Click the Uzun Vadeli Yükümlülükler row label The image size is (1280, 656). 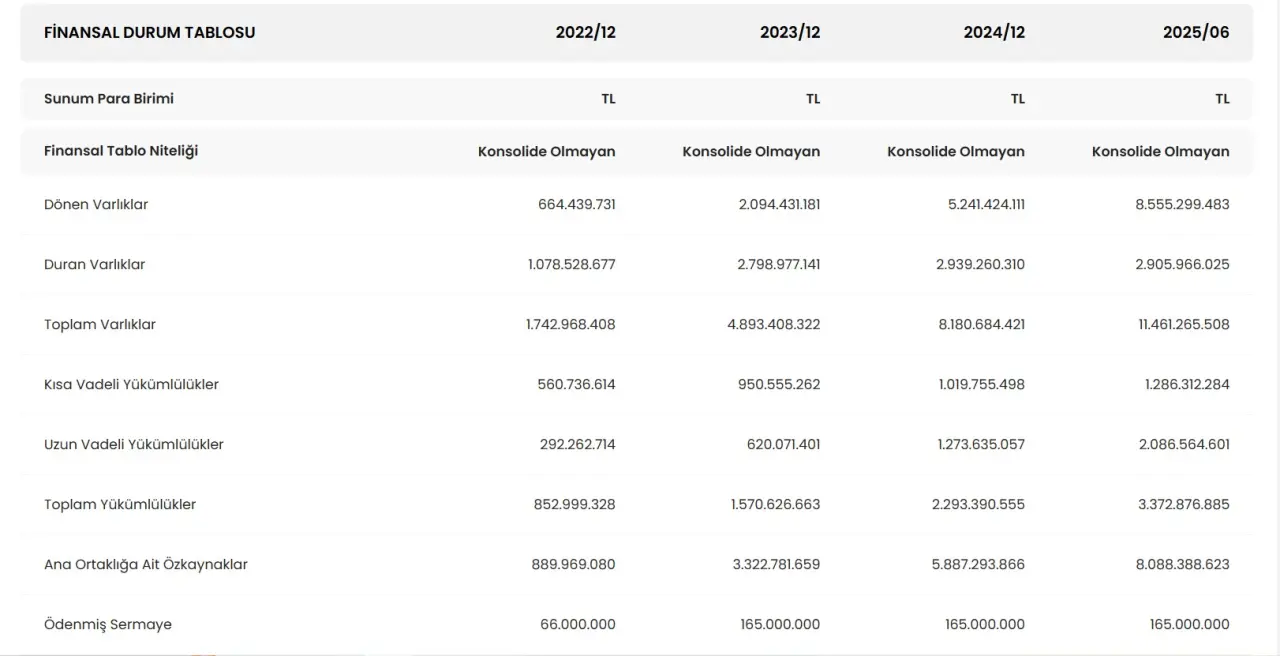point(134,444)
